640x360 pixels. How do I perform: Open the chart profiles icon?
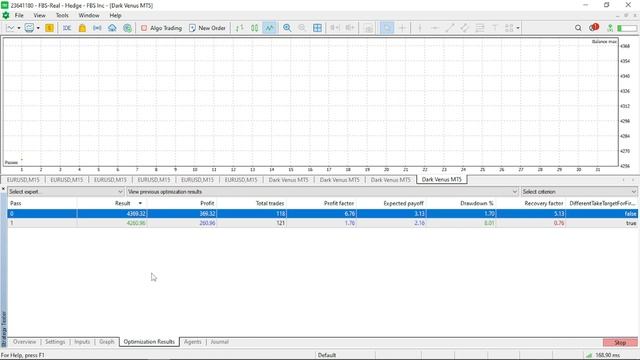tap(29, 28)
